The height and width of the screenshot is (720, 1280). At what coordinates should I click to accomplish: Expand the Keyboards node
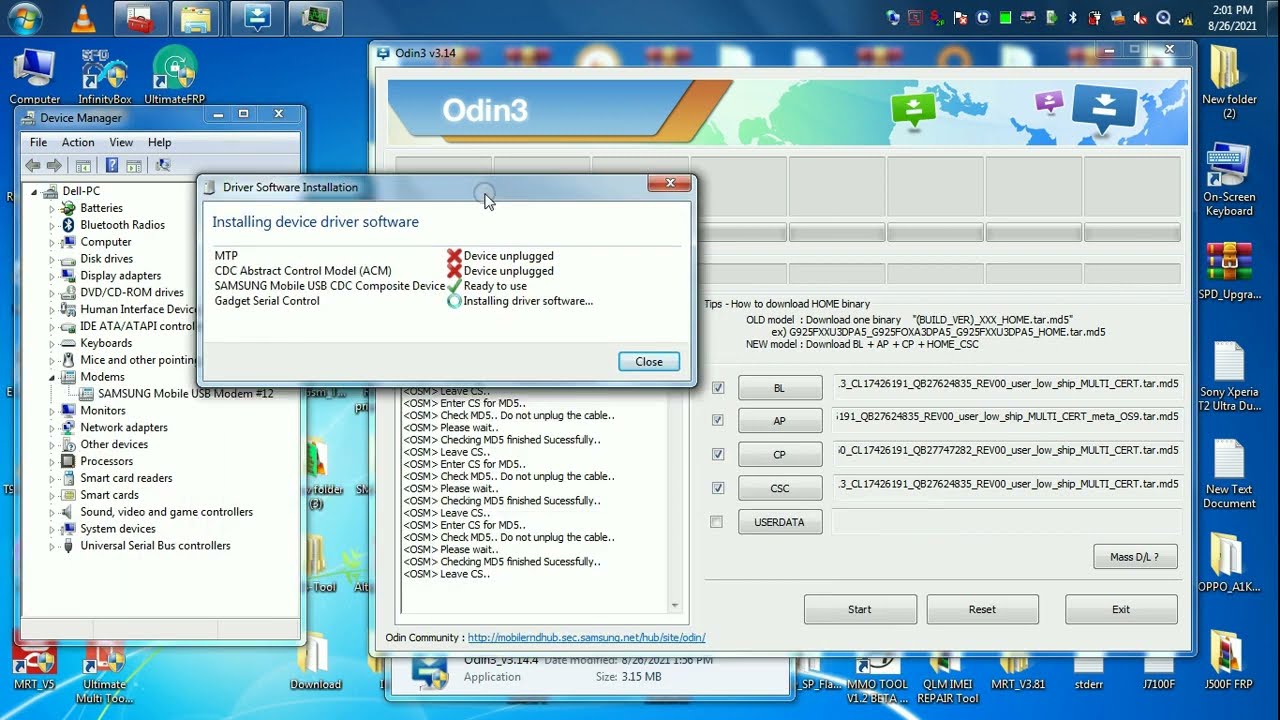click(52, 343)
